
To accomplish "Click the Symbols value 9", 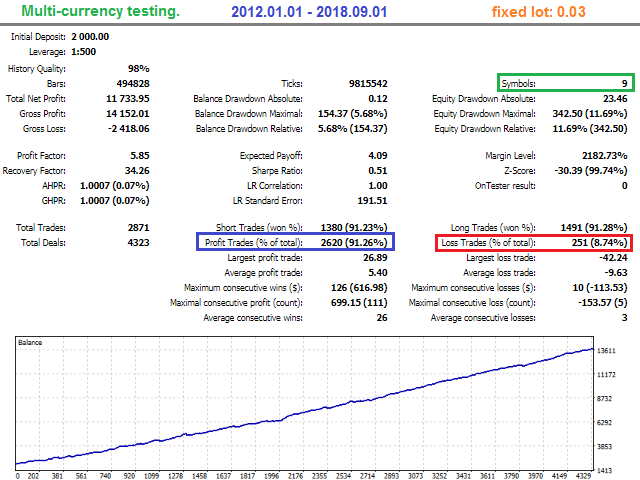I will pyautogui.click(x=624, y=84).
